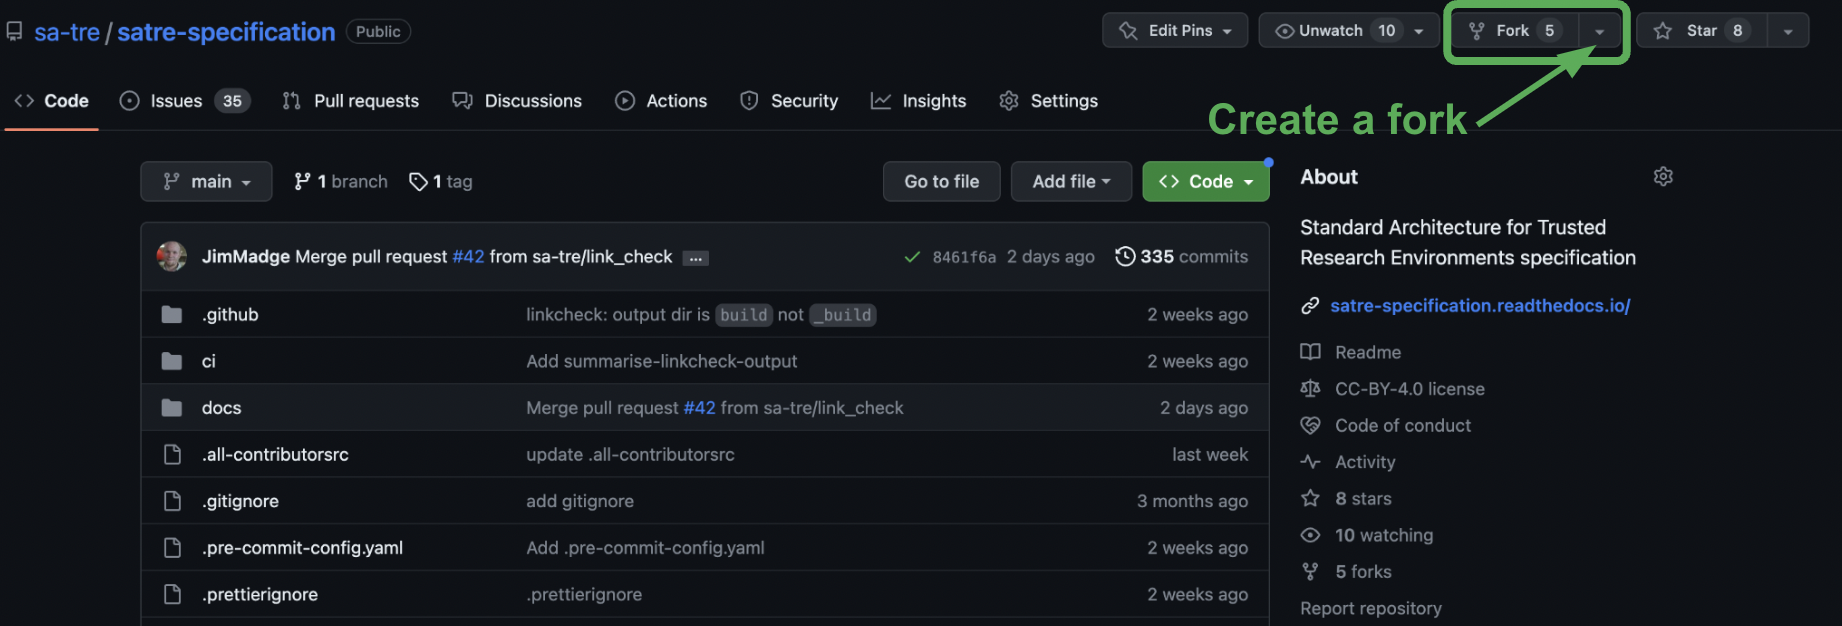Image resolution: width=1842 pixels, height=626 pixels.
Task: Click JimMadge's avatar image
Action: click(172, 256)
